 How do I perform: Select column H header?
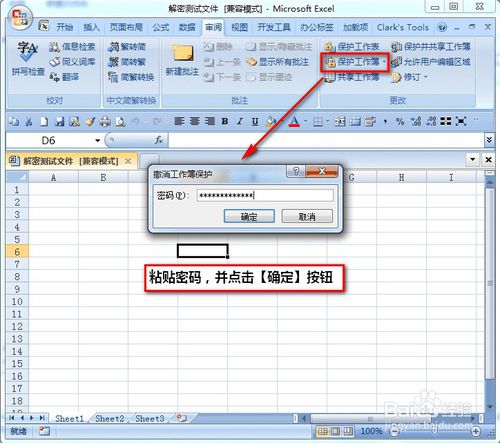coord(402,178)
